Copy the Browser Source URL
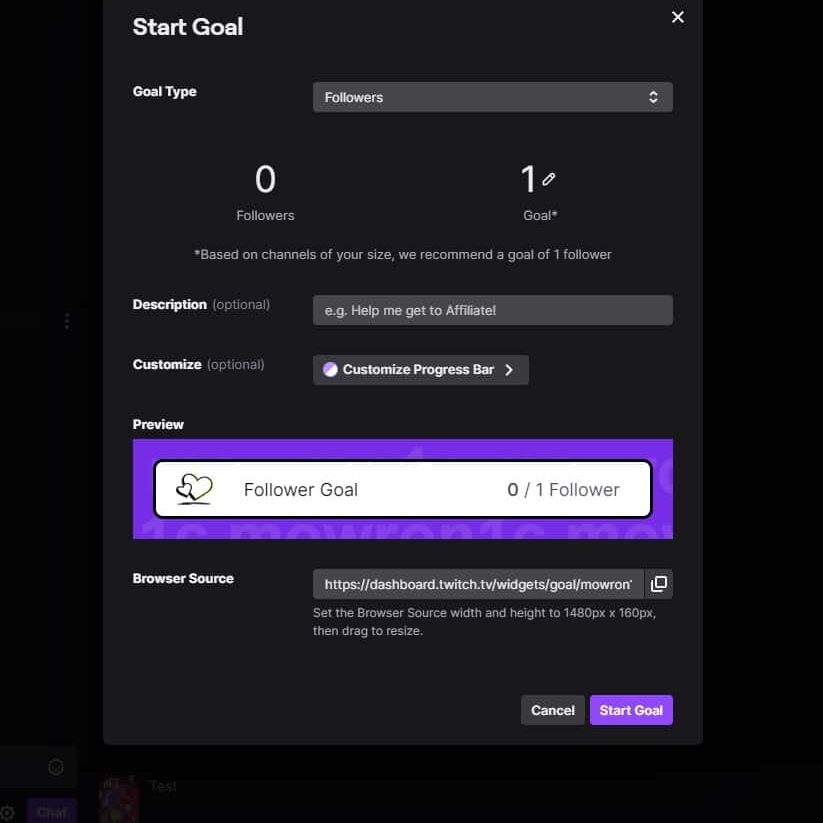823x823 pixels. pos(658,584)
